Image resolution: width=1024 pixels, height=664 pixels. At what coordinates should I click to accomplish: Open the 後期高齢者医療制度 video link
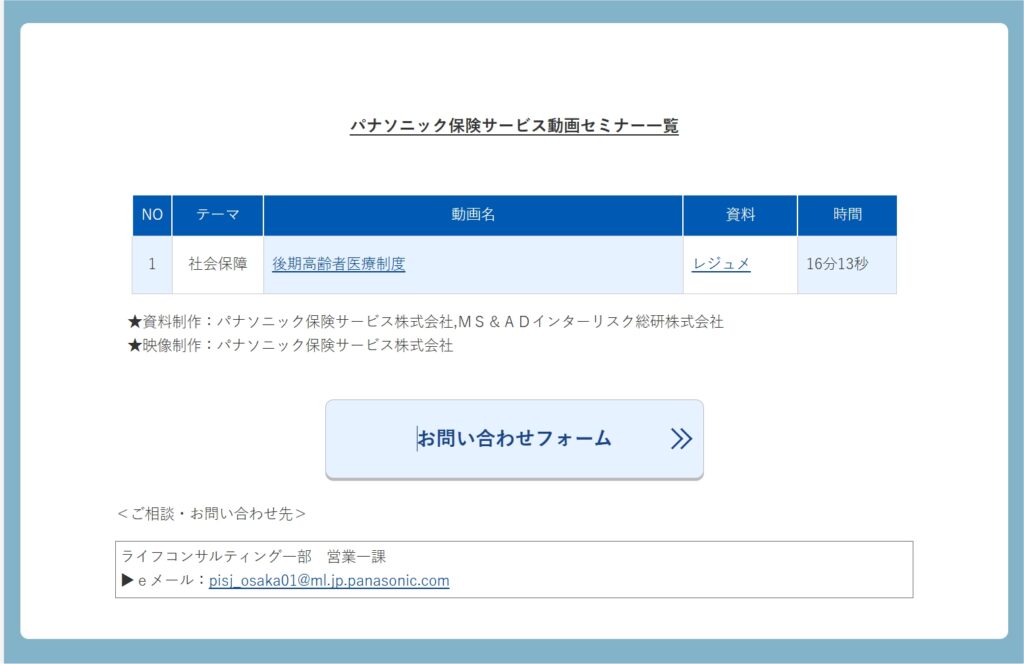[339, 264]
